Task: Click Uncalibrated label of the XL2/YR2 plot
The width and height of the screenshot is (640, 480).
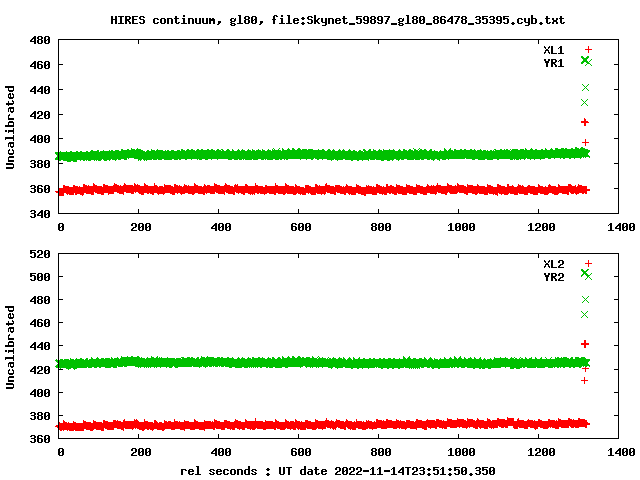Action: click(10, 347)
